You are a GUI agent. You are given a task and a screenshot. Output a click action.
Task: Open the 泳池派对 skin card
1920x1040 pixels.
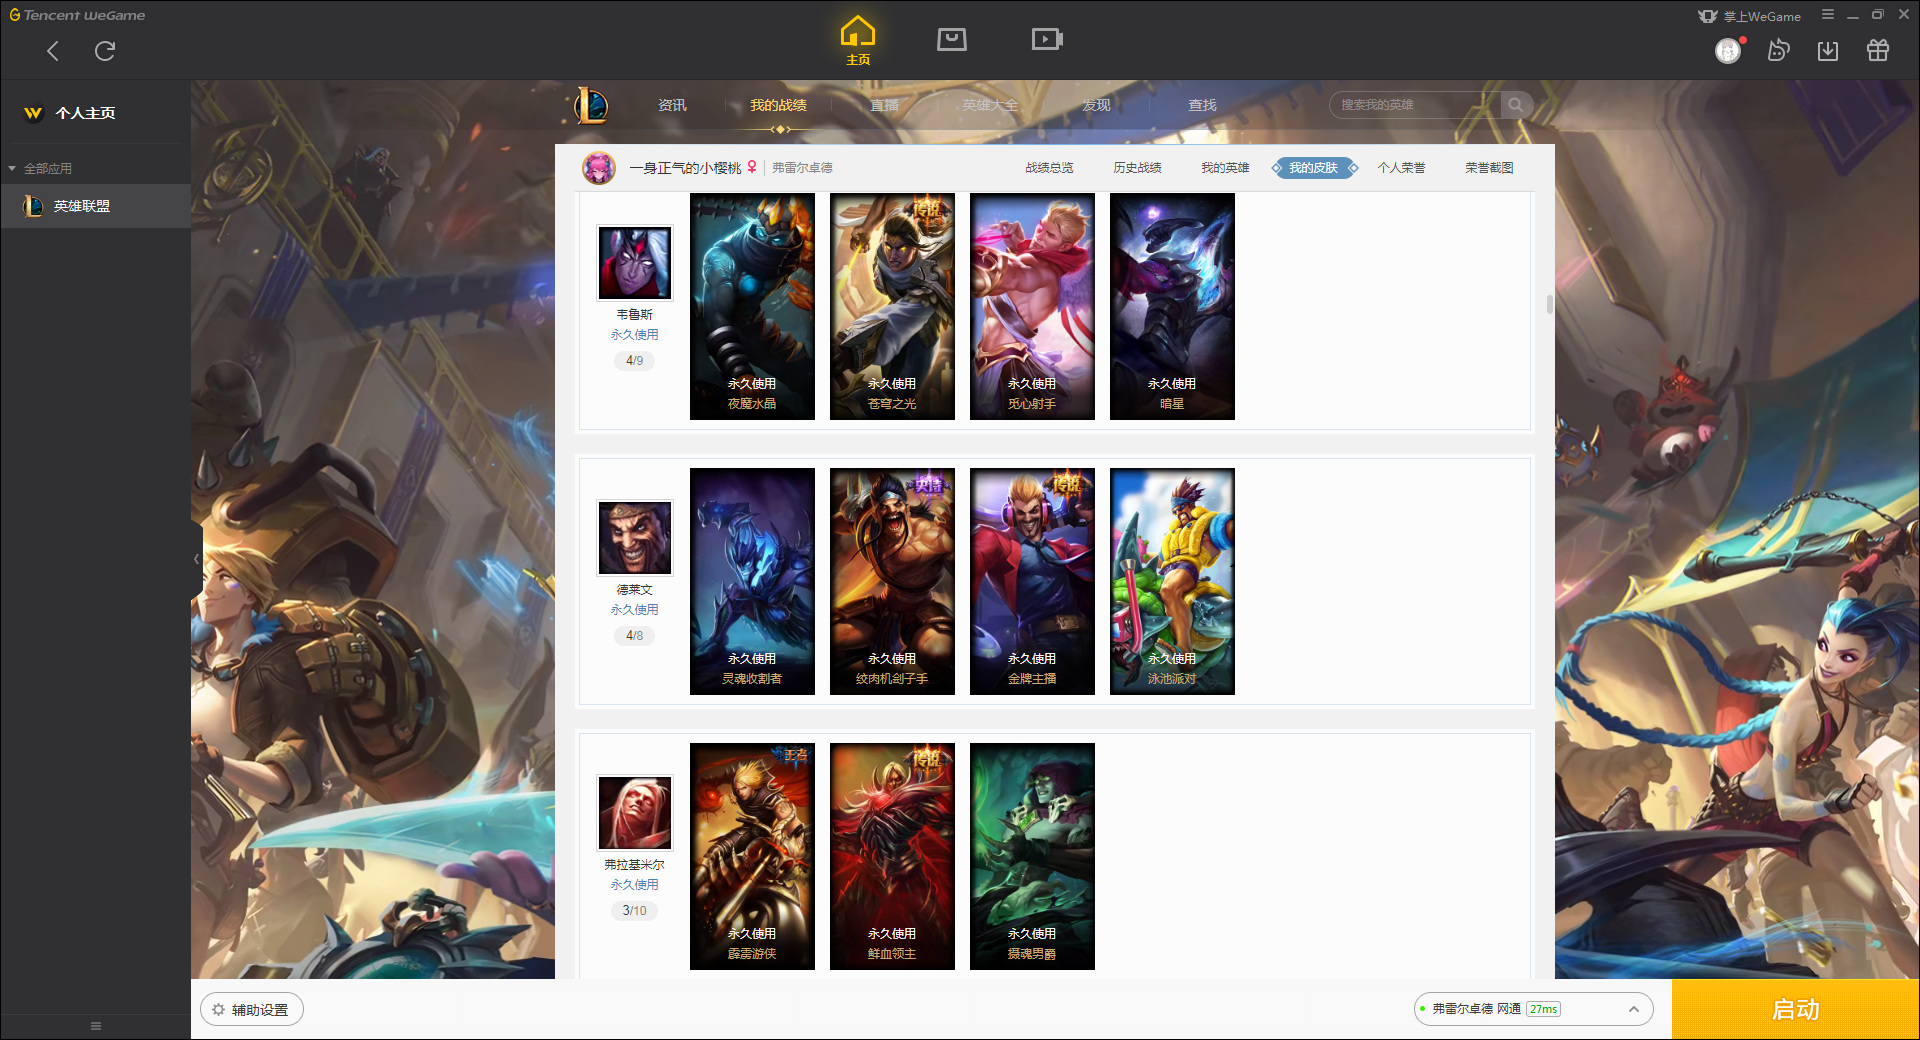(x=1172, y=581)
